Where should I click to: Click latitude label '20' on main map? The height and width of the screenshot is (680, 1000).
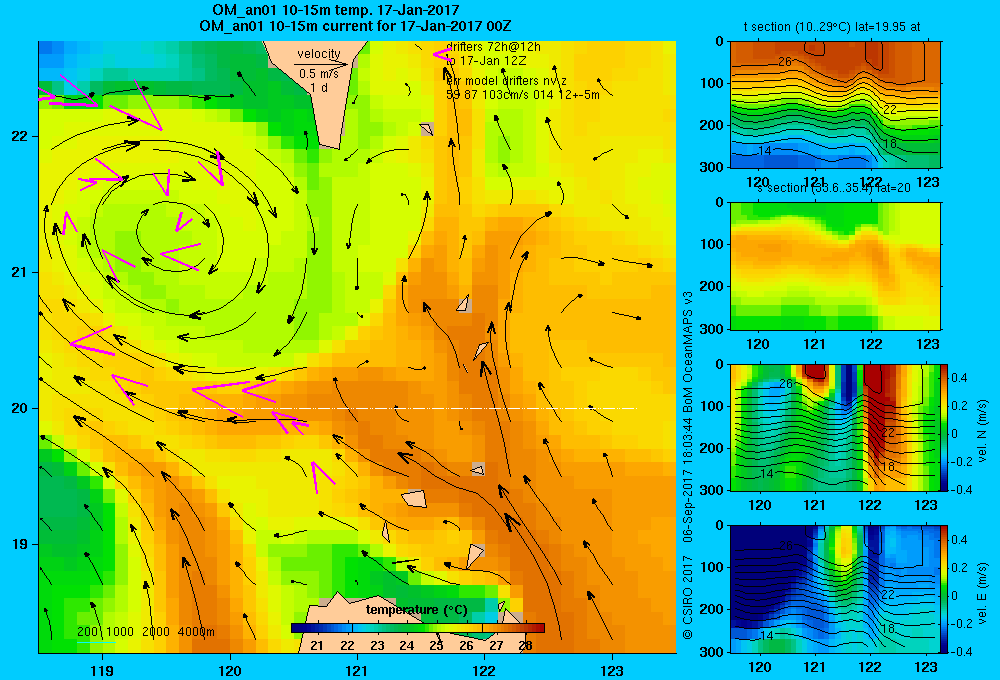19,408
